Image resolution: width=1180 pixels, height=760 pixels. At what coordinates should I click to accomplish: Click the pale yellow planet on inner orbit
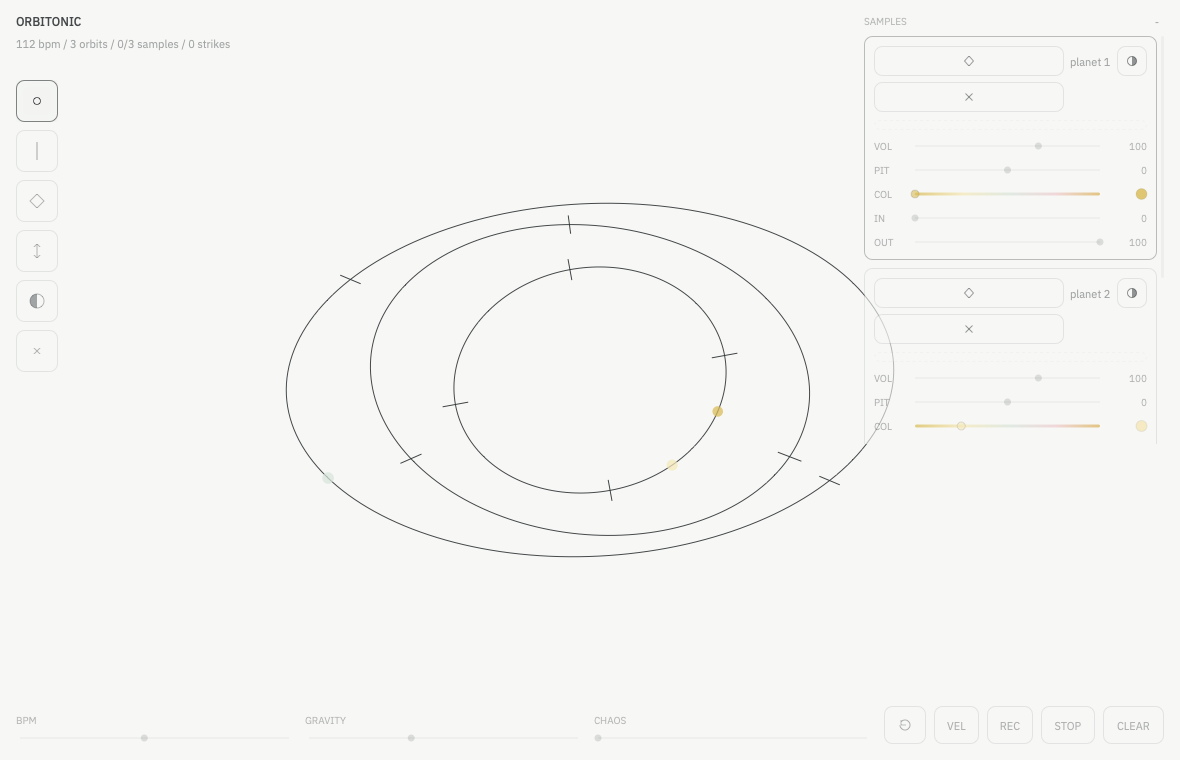pyautogui.click(x=672, y=465)
